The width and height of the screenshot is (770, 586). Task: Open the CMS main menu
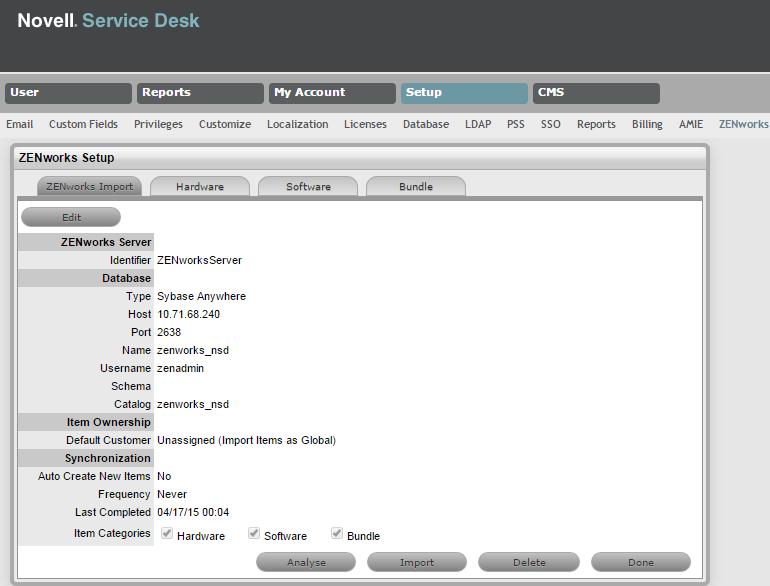click(x=596, y=93)
